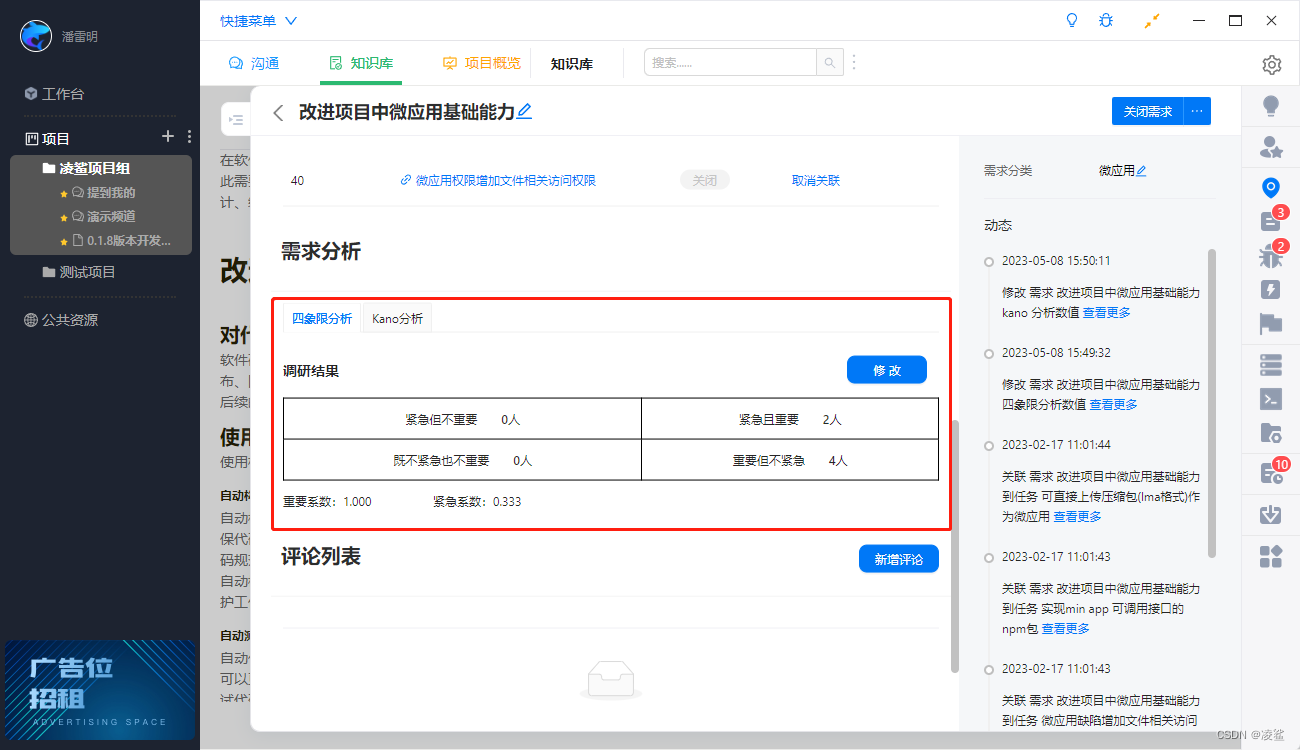This screenshot has width=1300, height=750.
Task: Click the folder settings icon in sidebar
Action: pyautogui.click(x=1271, y=433)
